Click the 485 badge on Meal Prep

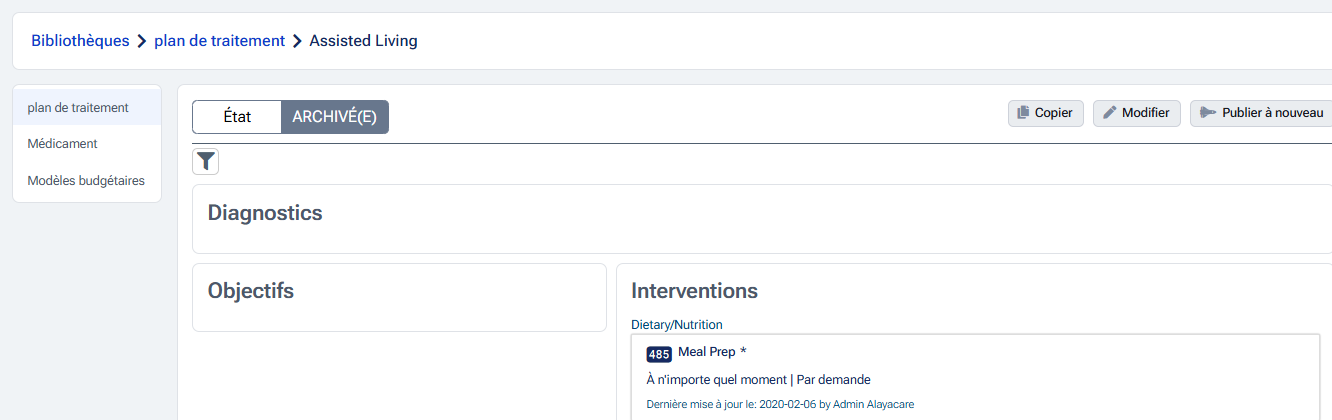pyautogui.click(x=659, y=354)
